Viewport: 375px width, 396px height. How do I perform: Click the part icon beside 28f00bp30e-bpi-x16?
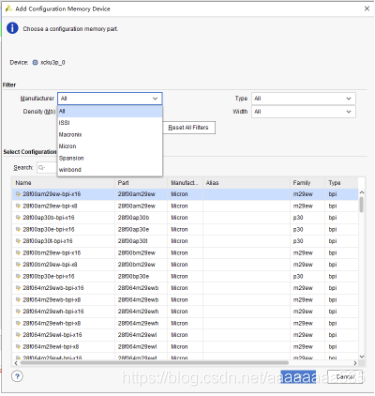click(x=19, y=276)
